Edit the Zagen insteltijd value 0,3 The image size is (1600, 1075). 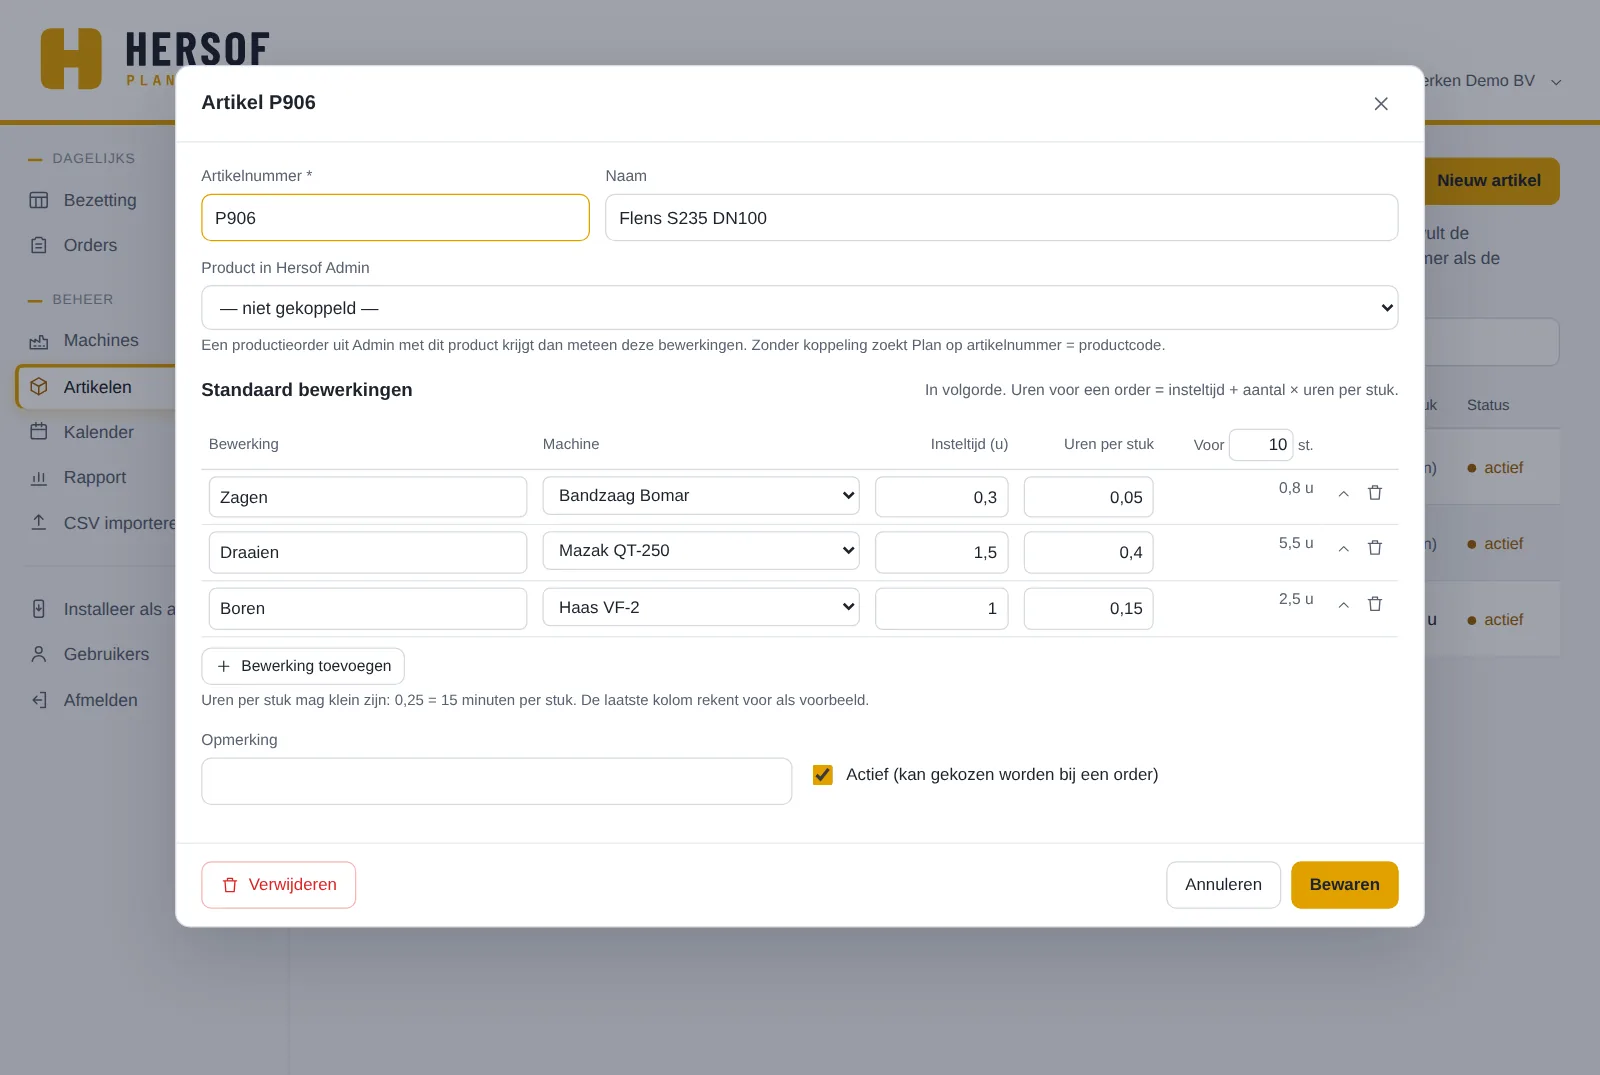click(941, 497)
